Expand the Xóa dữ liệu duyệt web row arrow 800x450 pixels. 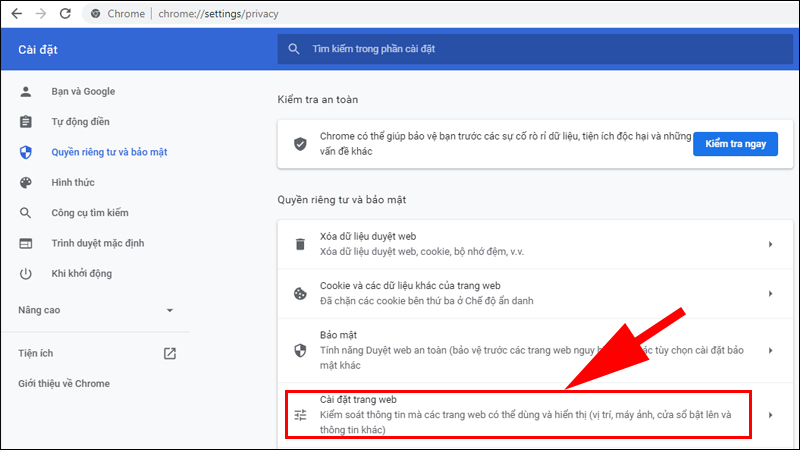770,245
